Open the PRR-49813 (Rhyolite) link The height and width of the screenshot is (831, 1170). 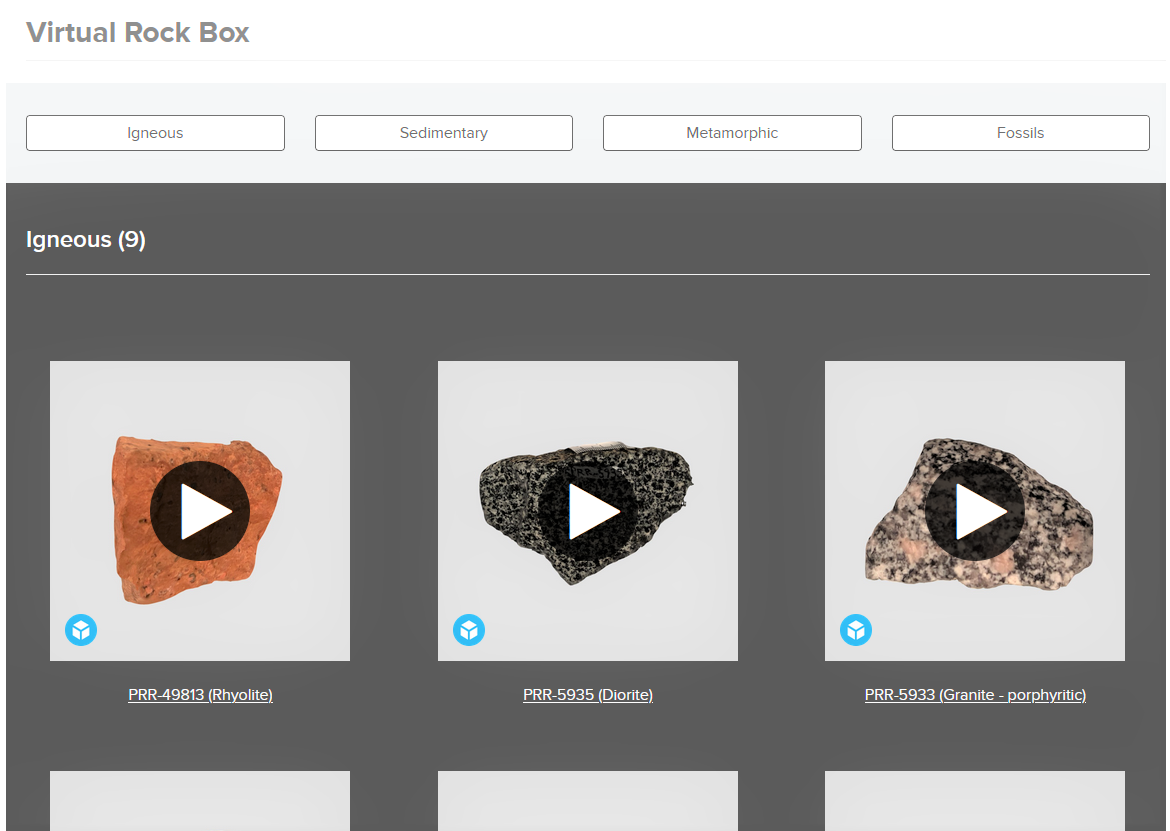coord(200,694)
